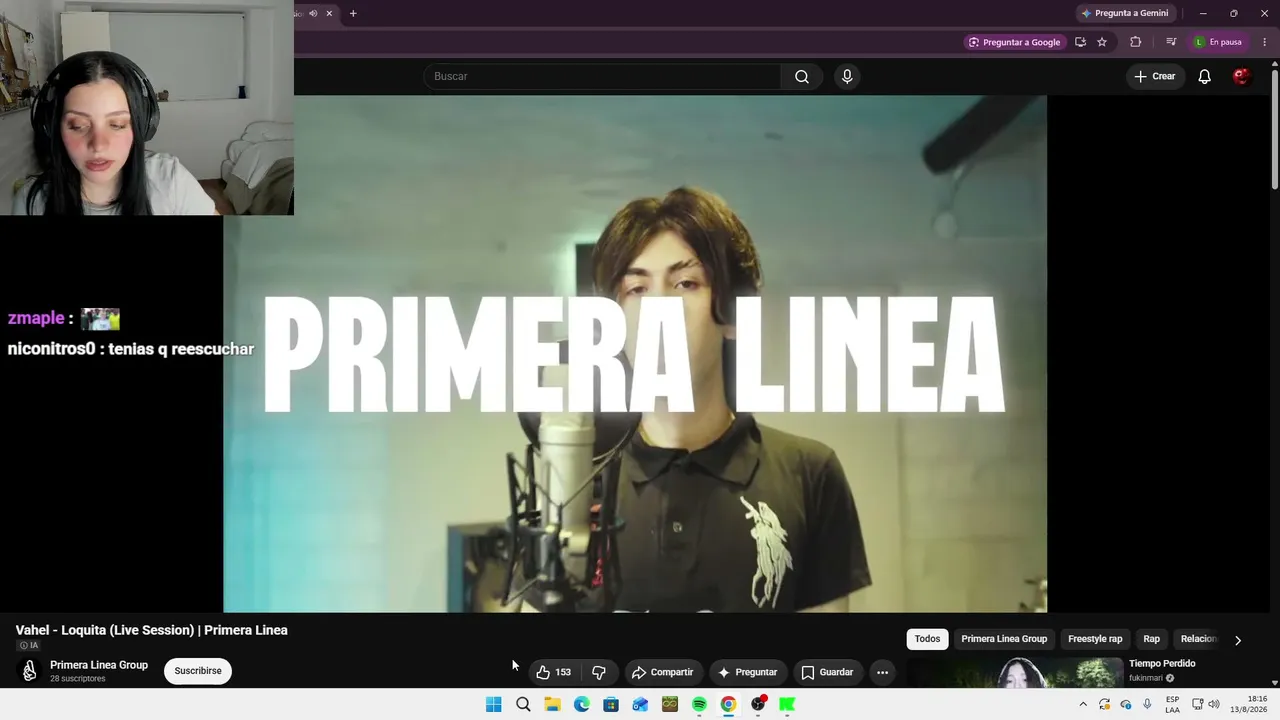
Task: Switch to Google Chrome on the taskbar
Action: click(x=728, y=704)
